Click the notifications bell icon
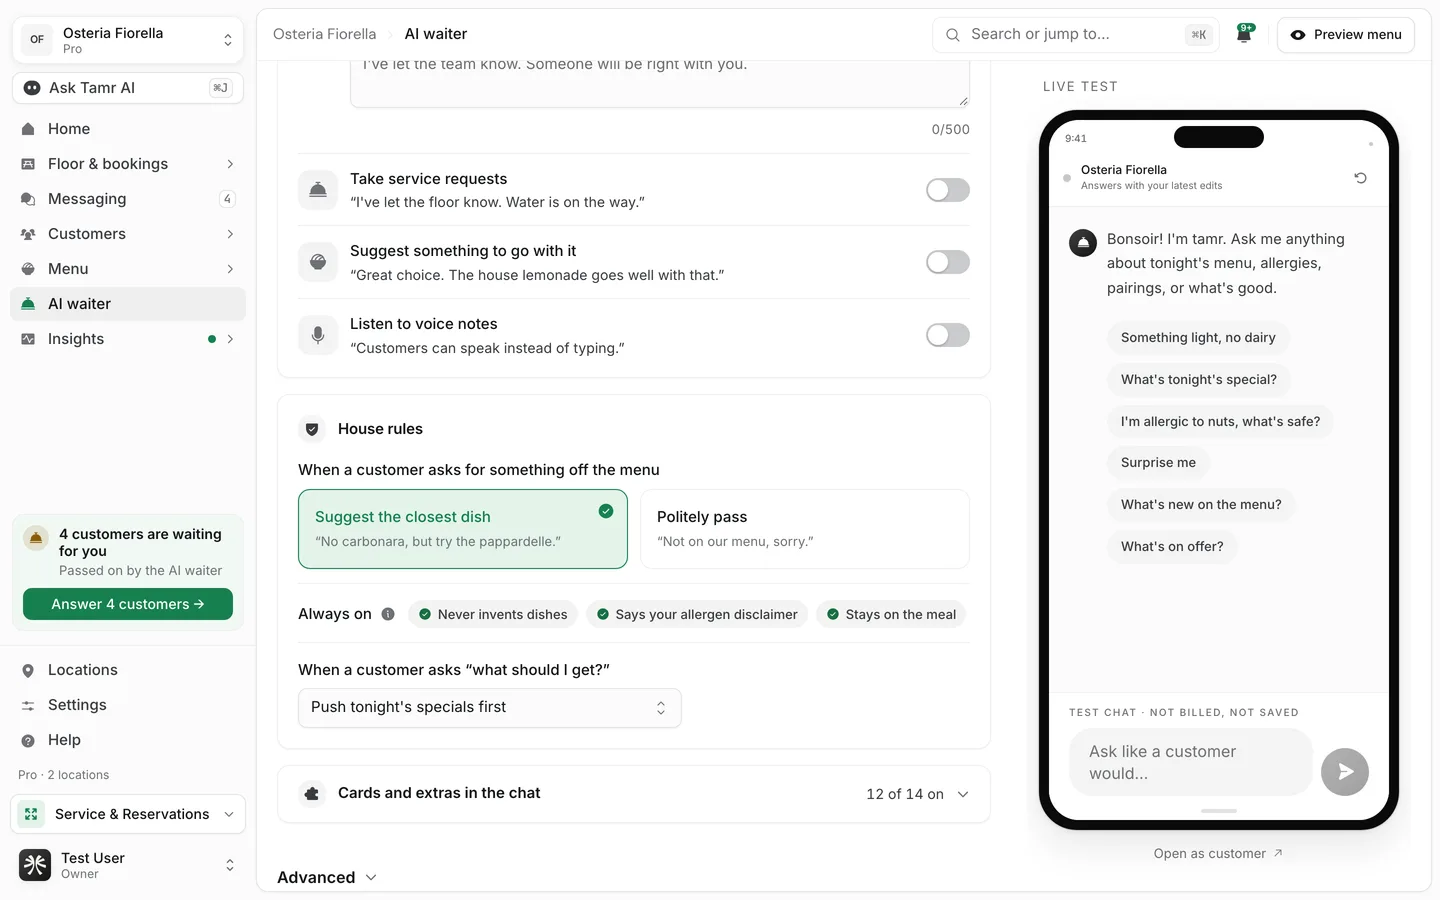This screenshot has height=900, width=1440. coord(1244,34)
